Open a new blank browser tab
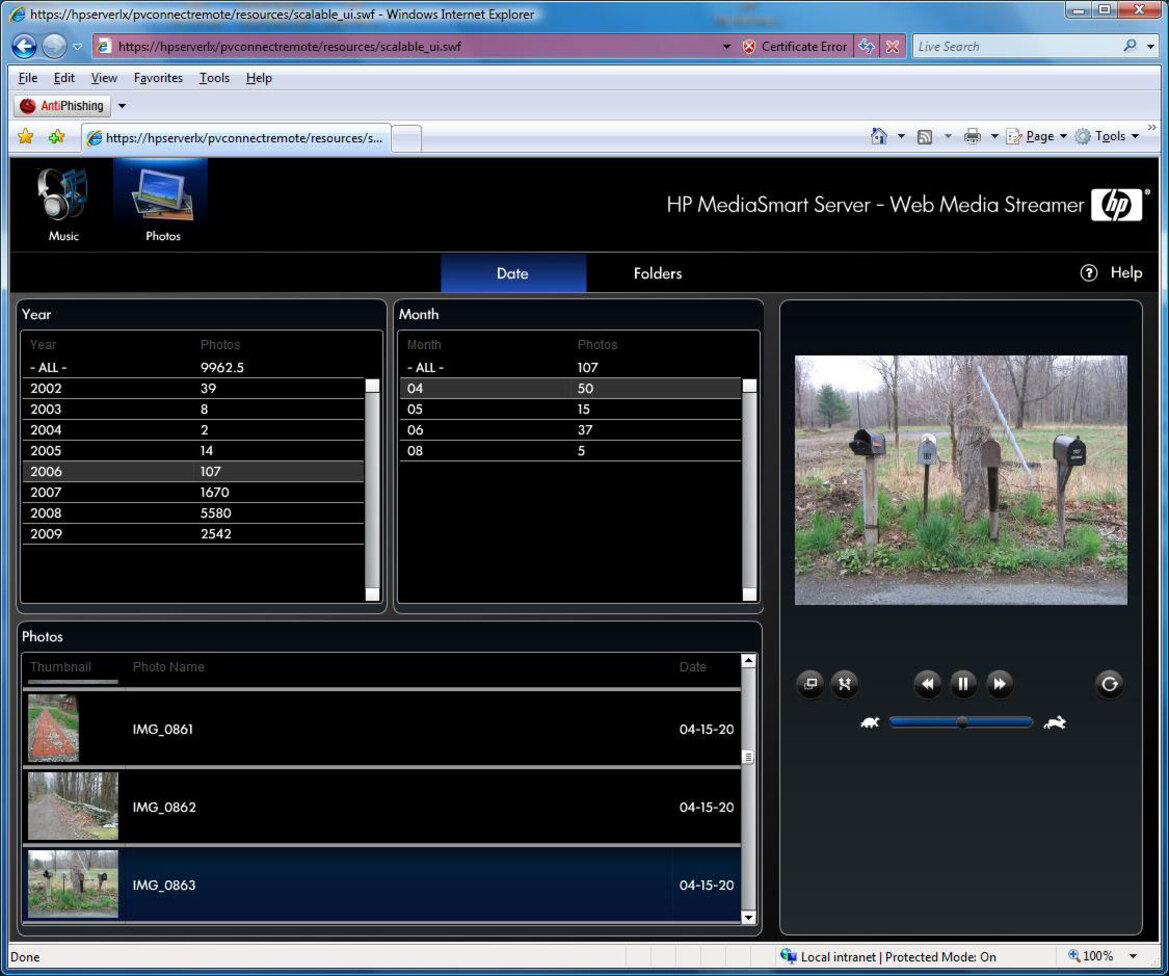Screen dimensions: 1169x976 pyautogui.click(x=406, y=139)
